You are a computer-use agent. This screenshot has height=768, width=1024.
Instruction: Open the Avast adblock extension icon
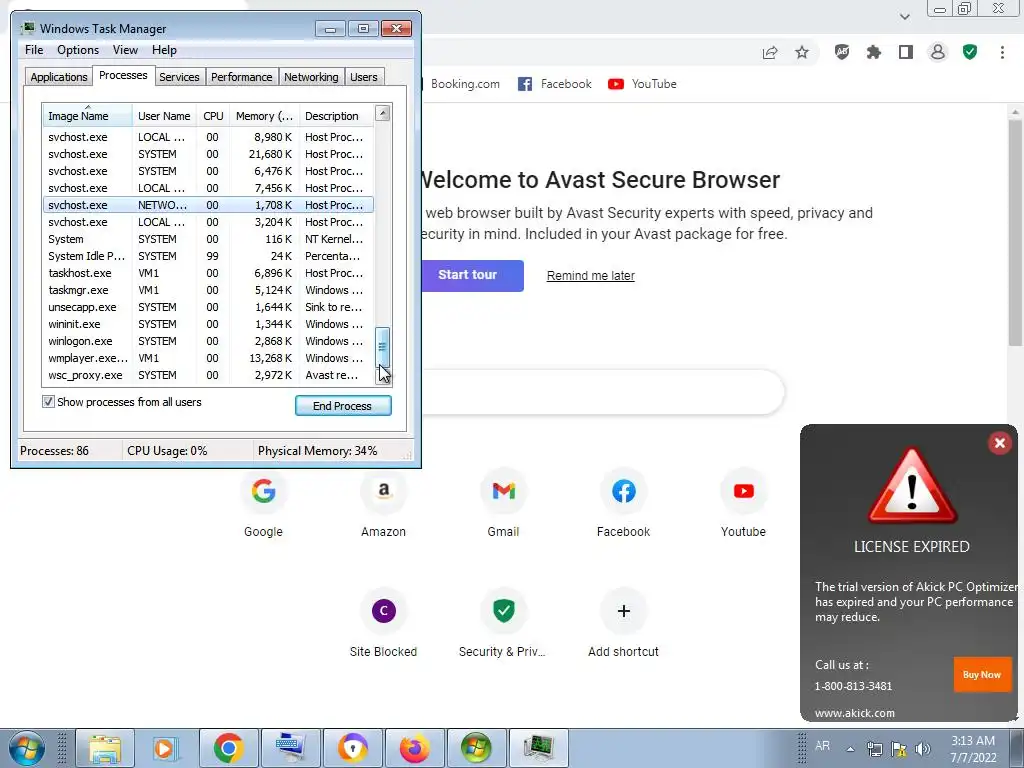click(x=842, y=52)
